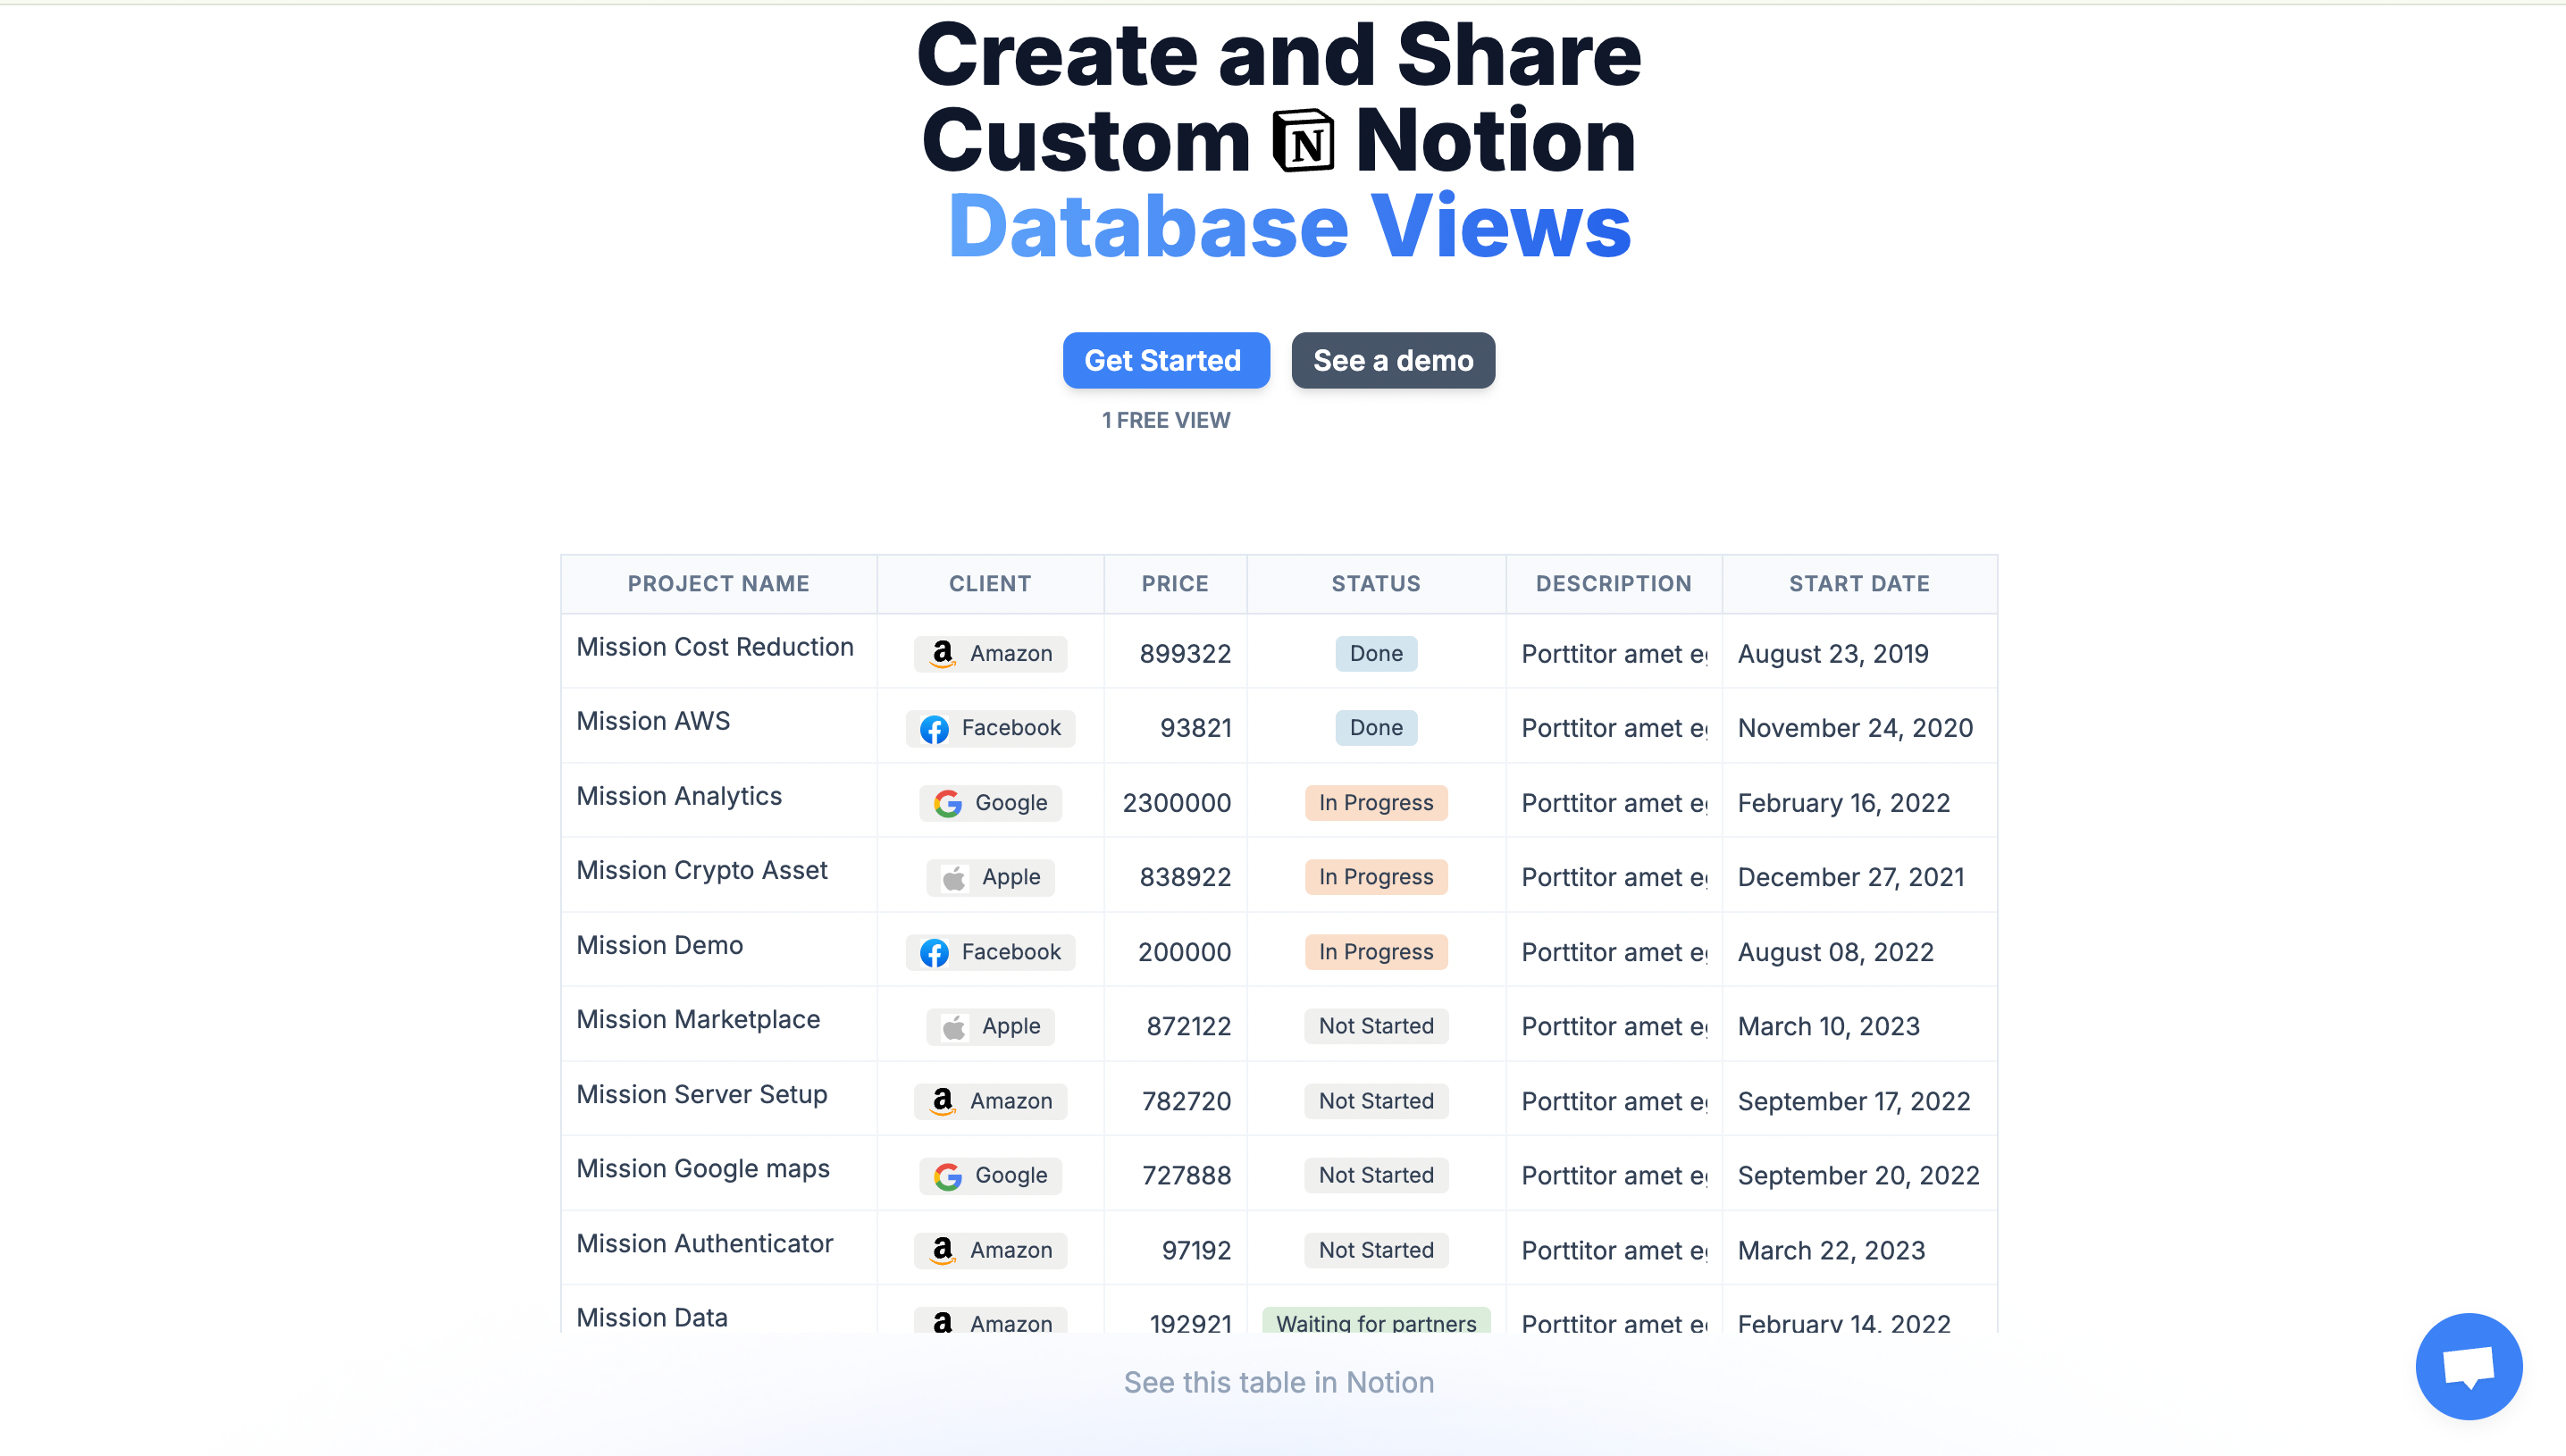Select the Mission Google maps project name
Image resolution: width=2566 pixels, height=1456 pixels.
(x=703, y=1168)
